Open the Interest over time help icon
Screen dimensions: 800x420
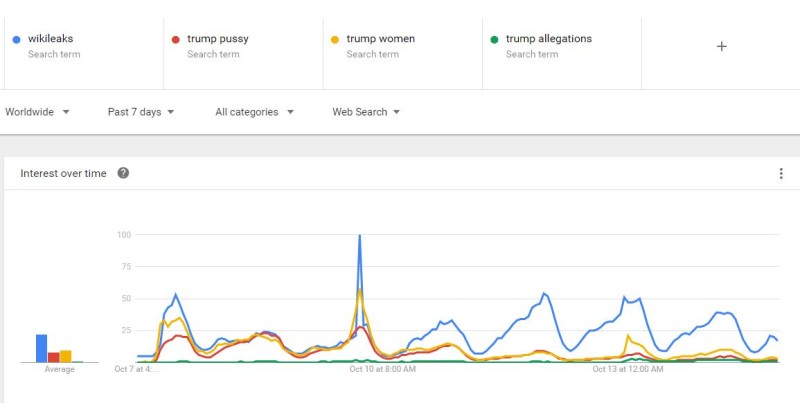(123, 173)
